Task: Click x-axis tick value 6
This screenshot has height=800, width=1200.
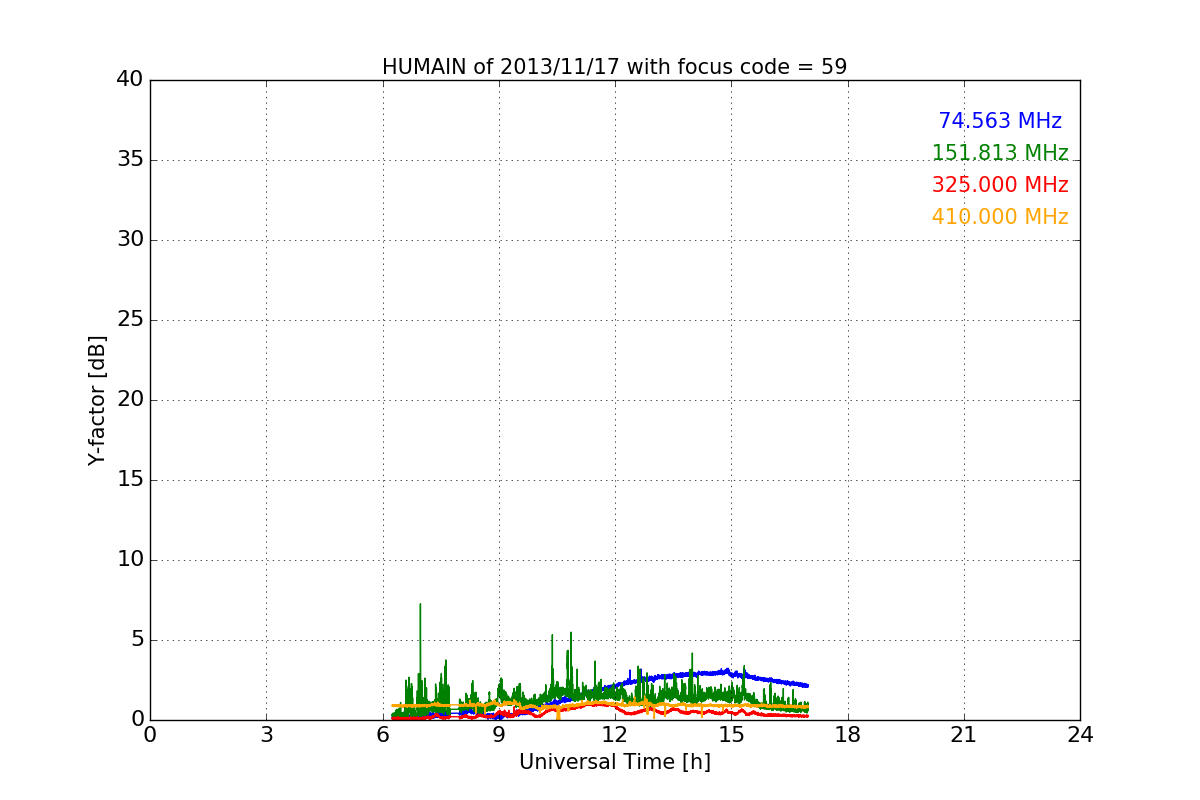Action: 383,735
